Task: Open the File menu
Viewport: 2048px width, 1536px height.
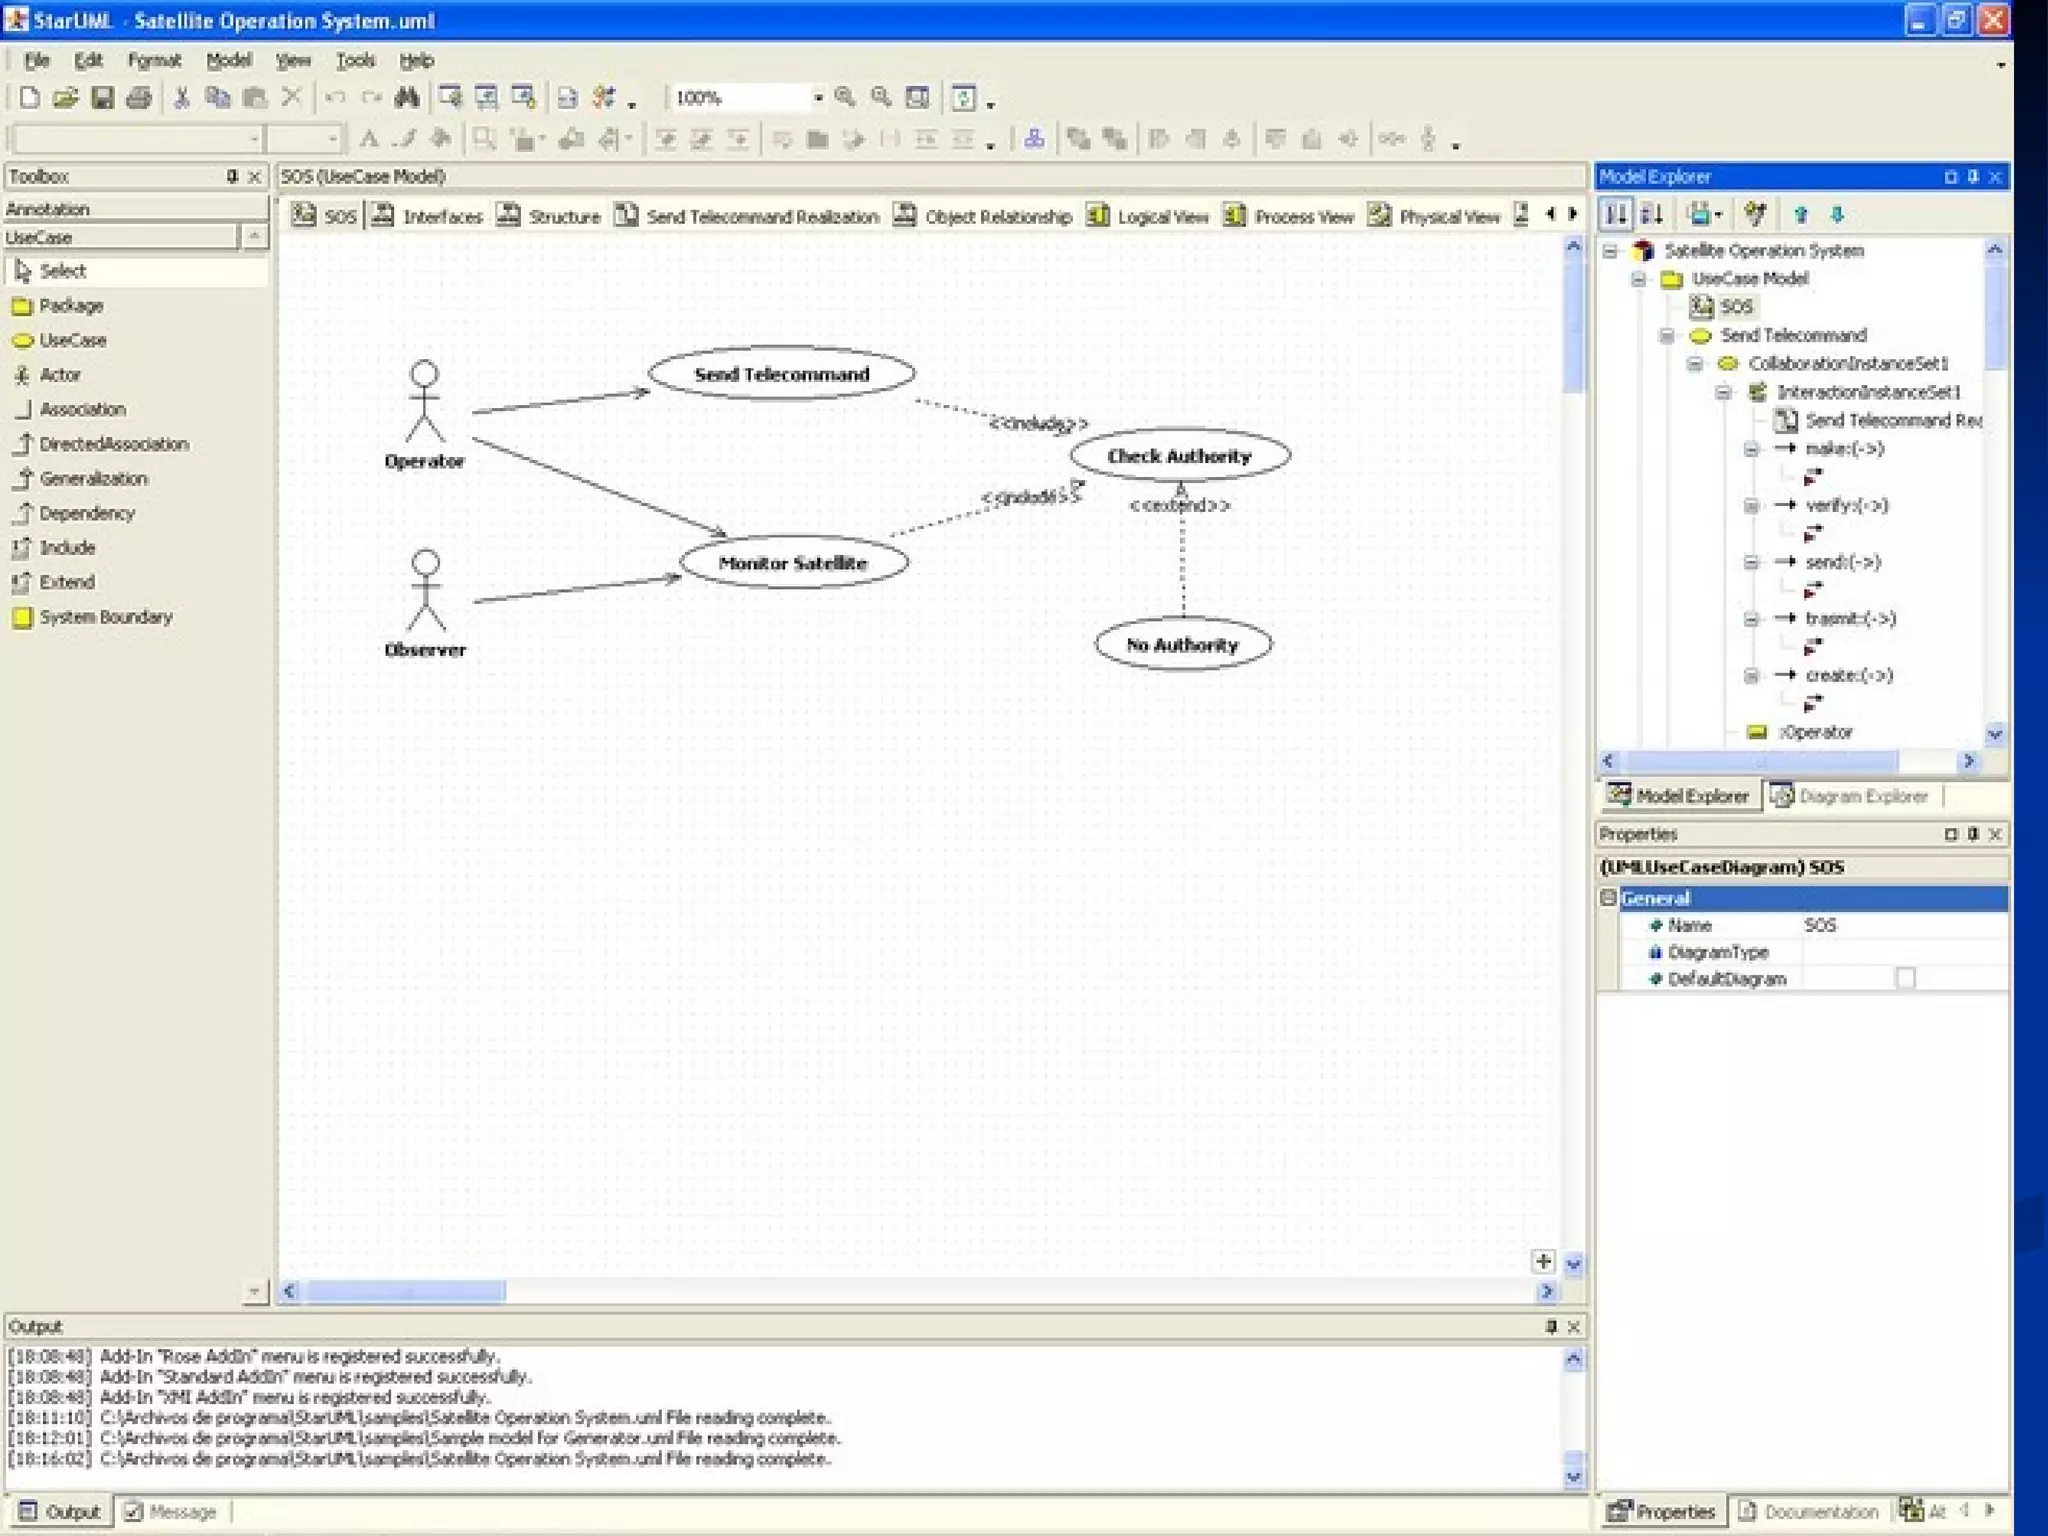Action: point(36,60)
